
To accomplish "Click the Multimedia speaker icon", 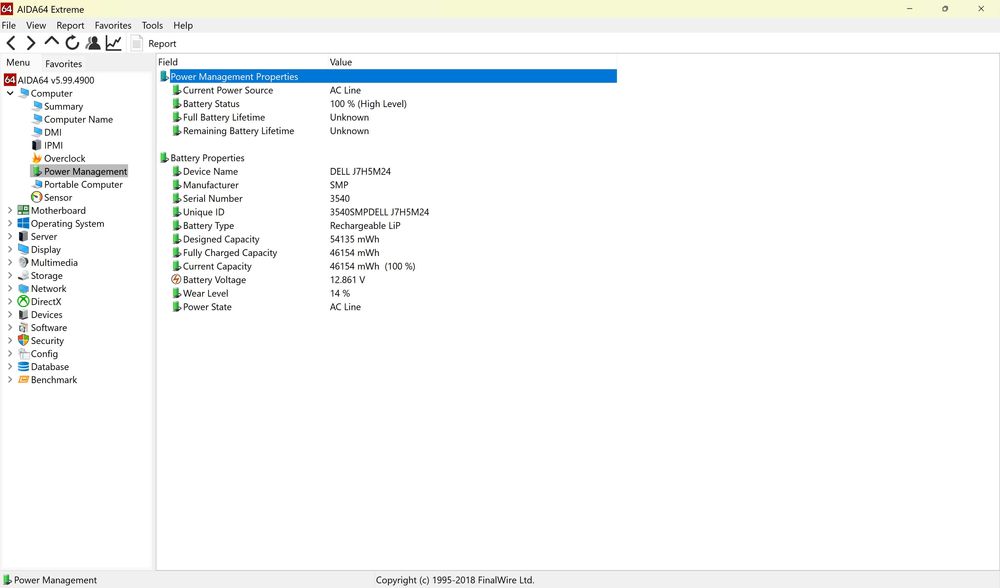I will click(24, 262).
